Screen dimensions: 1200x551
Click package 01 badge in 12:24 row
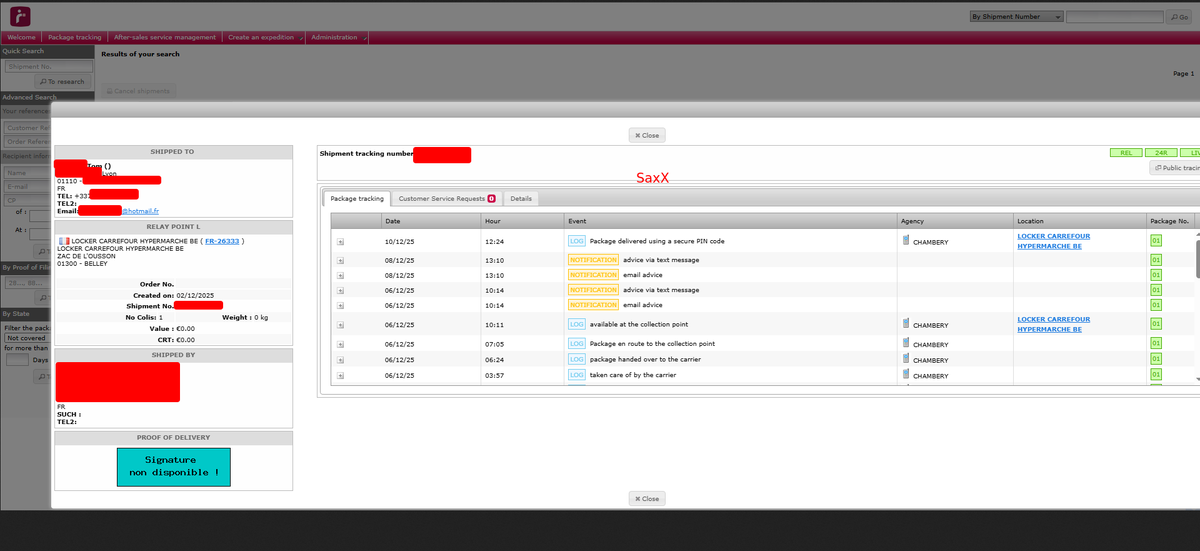(1156, 241)
